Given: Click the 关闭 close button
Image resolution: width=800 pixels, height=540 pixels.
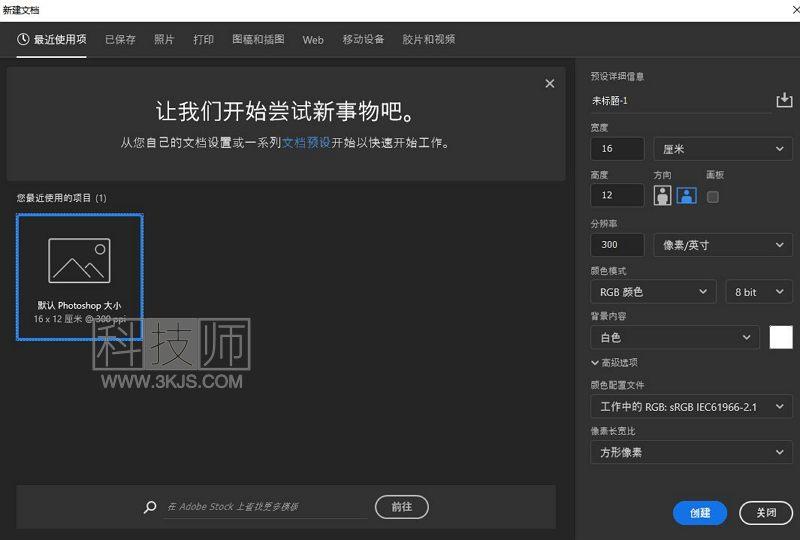Looking at the screenshot, I should pyautogui.click(x=766, y=513).
